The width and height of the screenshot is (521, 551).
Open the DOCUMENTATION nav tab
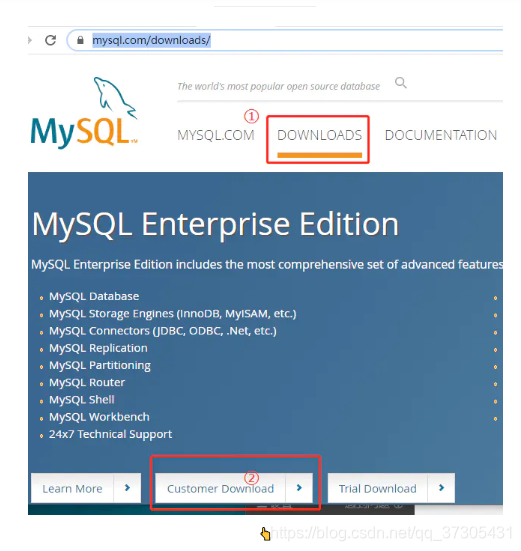(x=441, y=135)
